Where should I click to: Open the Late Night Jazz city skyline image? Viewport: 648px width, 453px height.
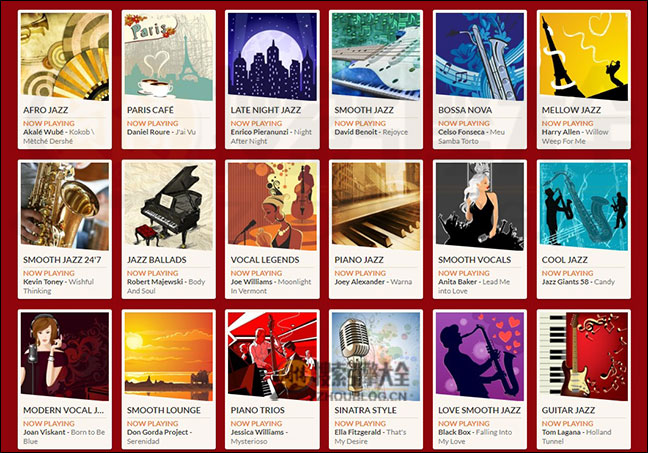[x=272, y=57]
